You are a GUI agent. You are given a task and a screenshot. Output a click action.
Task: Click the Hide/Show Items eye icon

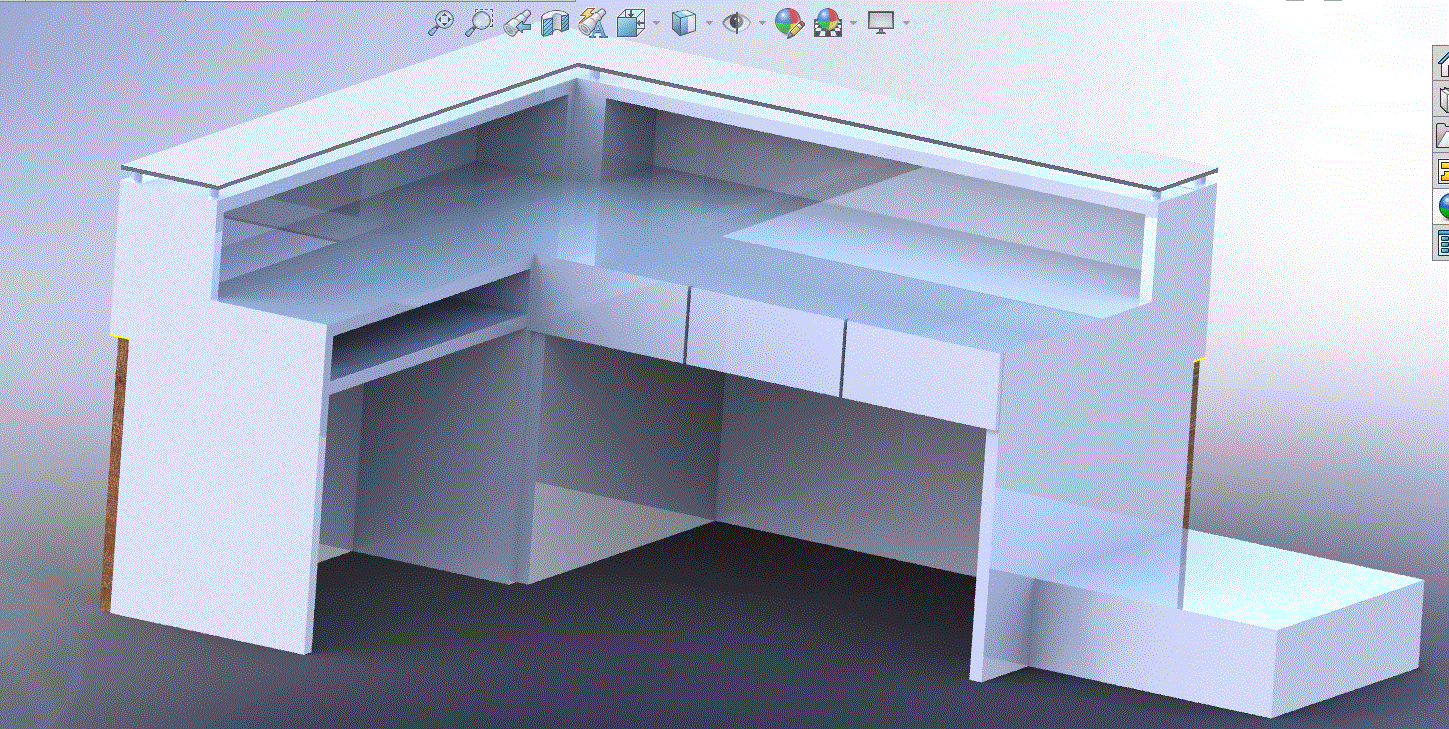click(x=737, y=22)
